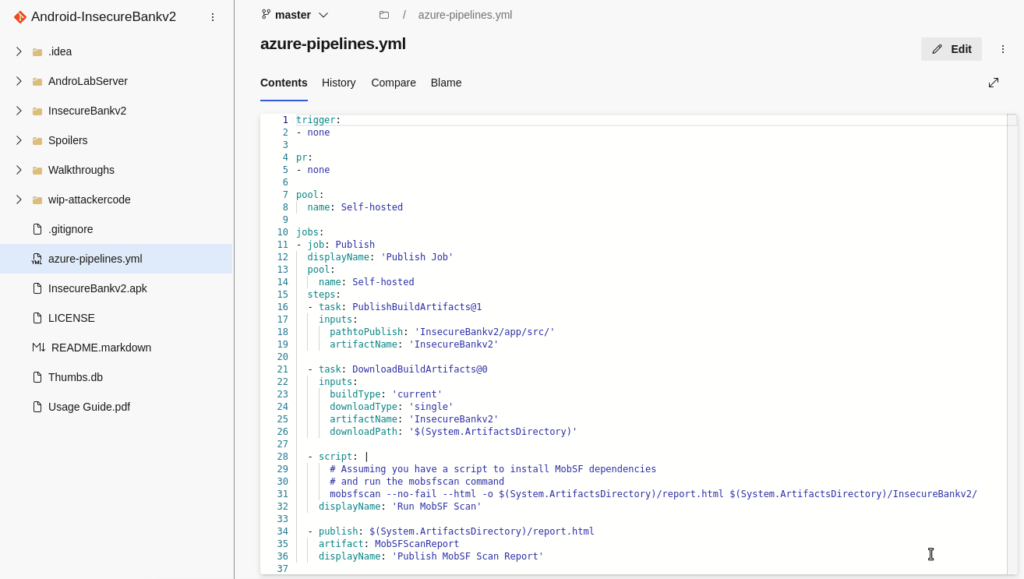Select README.markdown in file tree
The image size is (1024, 579).
[x=101, y=347]
